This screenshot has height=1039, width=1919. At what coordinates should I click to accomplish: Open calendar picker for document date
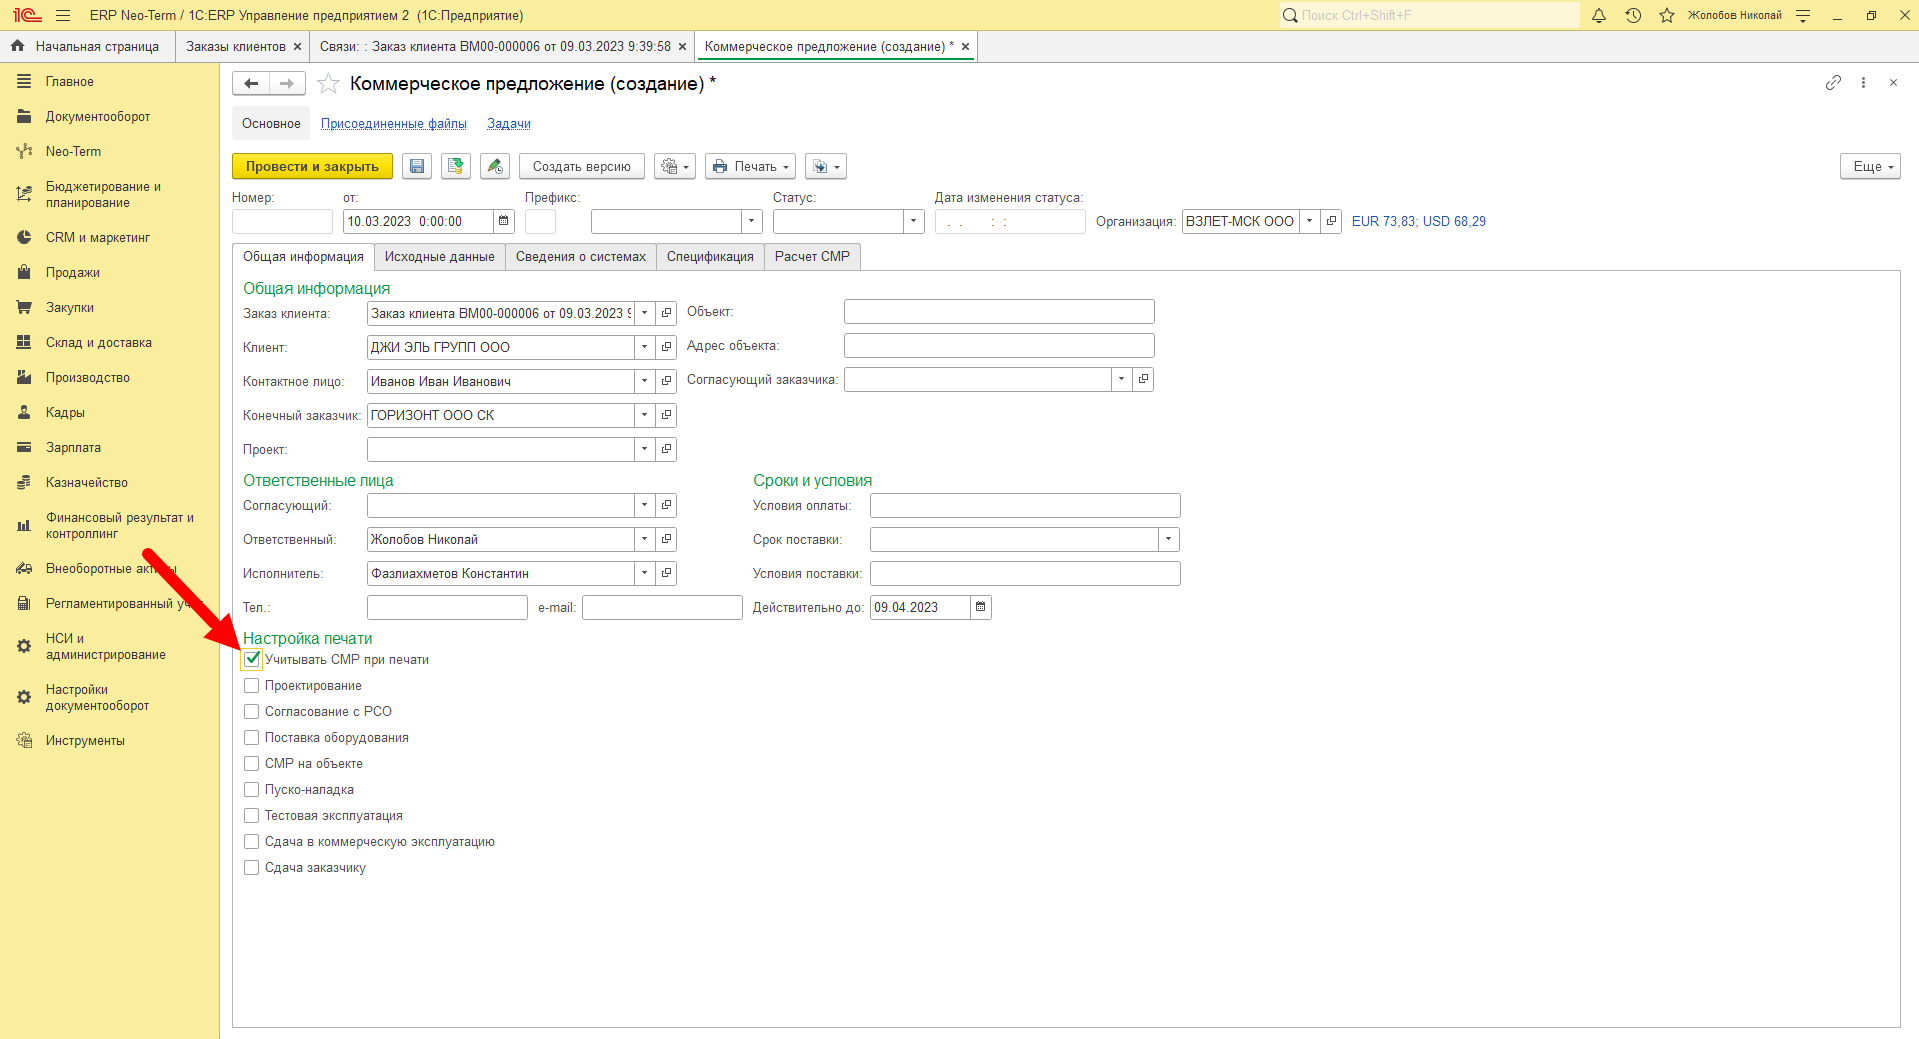point(504,221)
